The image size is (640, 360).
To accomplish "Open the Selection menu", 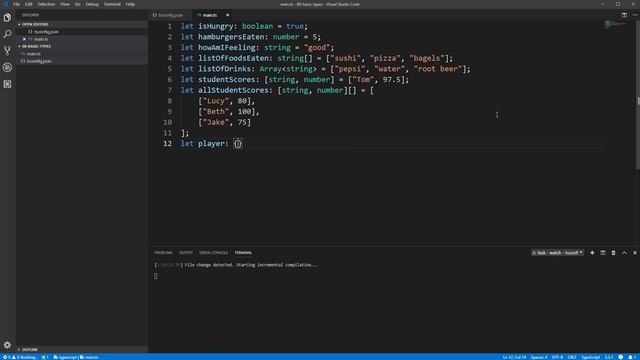I will [x=46, y=4].
